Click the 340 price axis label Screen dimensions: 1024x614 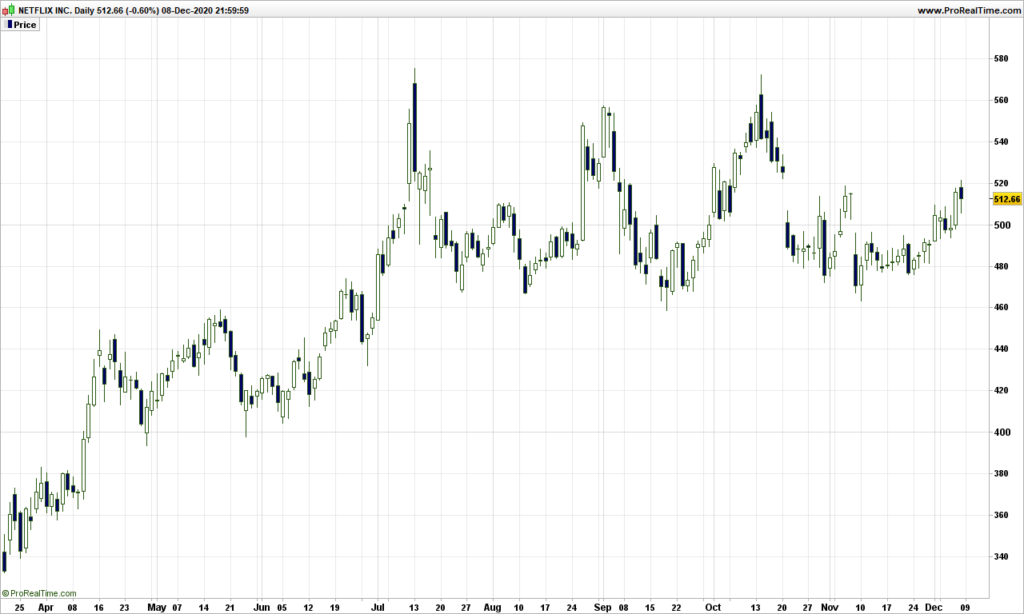coord(1001,557)
